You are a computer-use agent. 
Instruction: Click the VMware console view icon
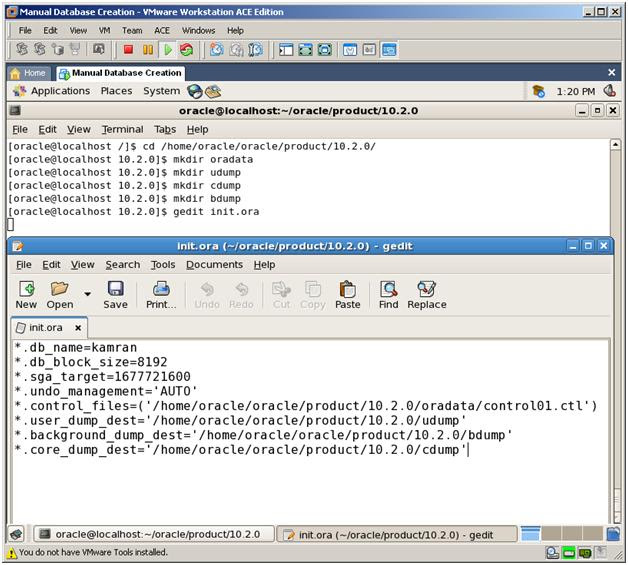click(x=389, y=50)
